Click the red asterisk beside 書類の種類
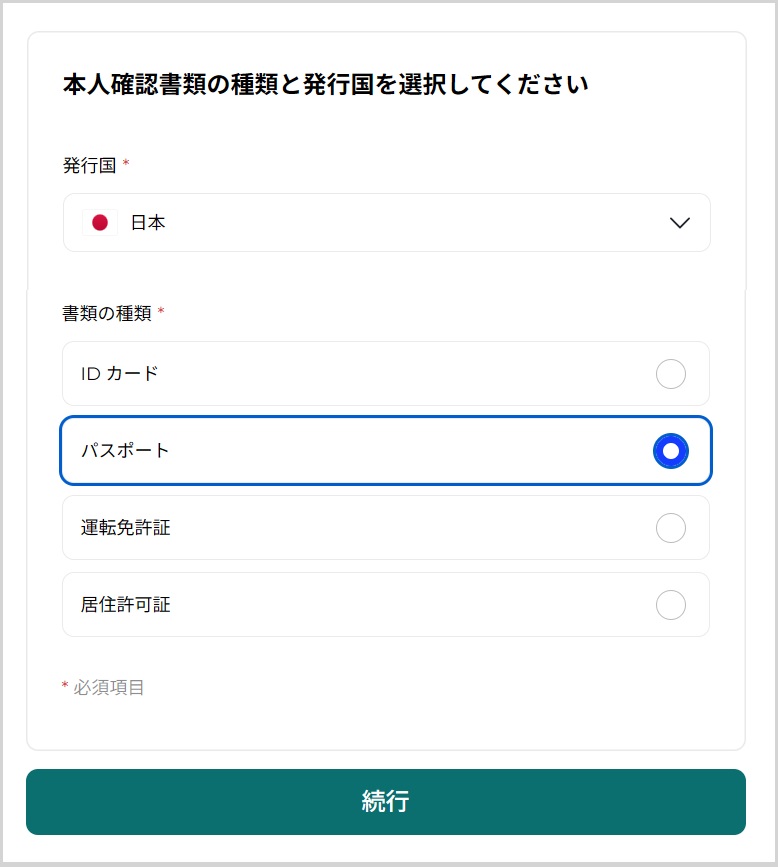This screenshot has height=867, width=778. coord(161,312)
